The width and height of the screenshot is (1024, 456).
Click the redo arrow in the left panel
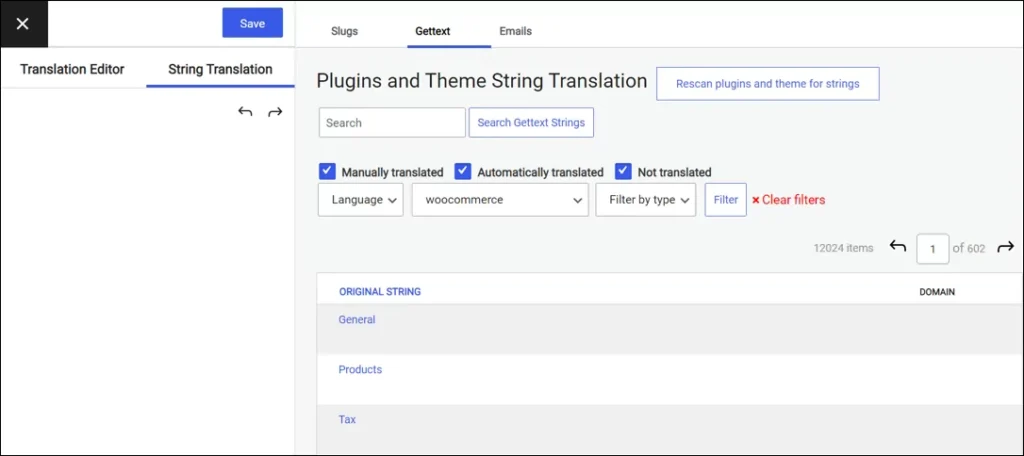pyautogui.click(x=276, y=112)
